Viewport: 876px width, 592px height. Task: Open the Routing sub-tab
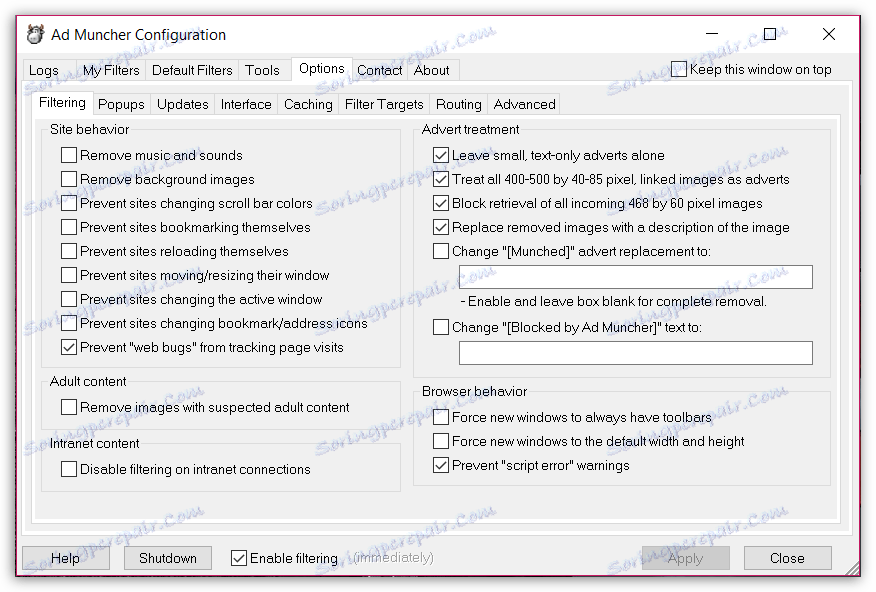pyautogui.click(x=458, y=104)
